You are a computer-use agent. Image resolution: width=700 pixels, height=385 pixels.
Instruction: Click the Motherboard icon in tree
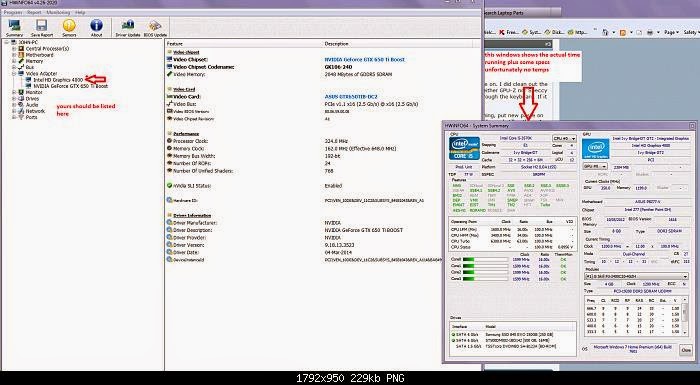[21, 54]
